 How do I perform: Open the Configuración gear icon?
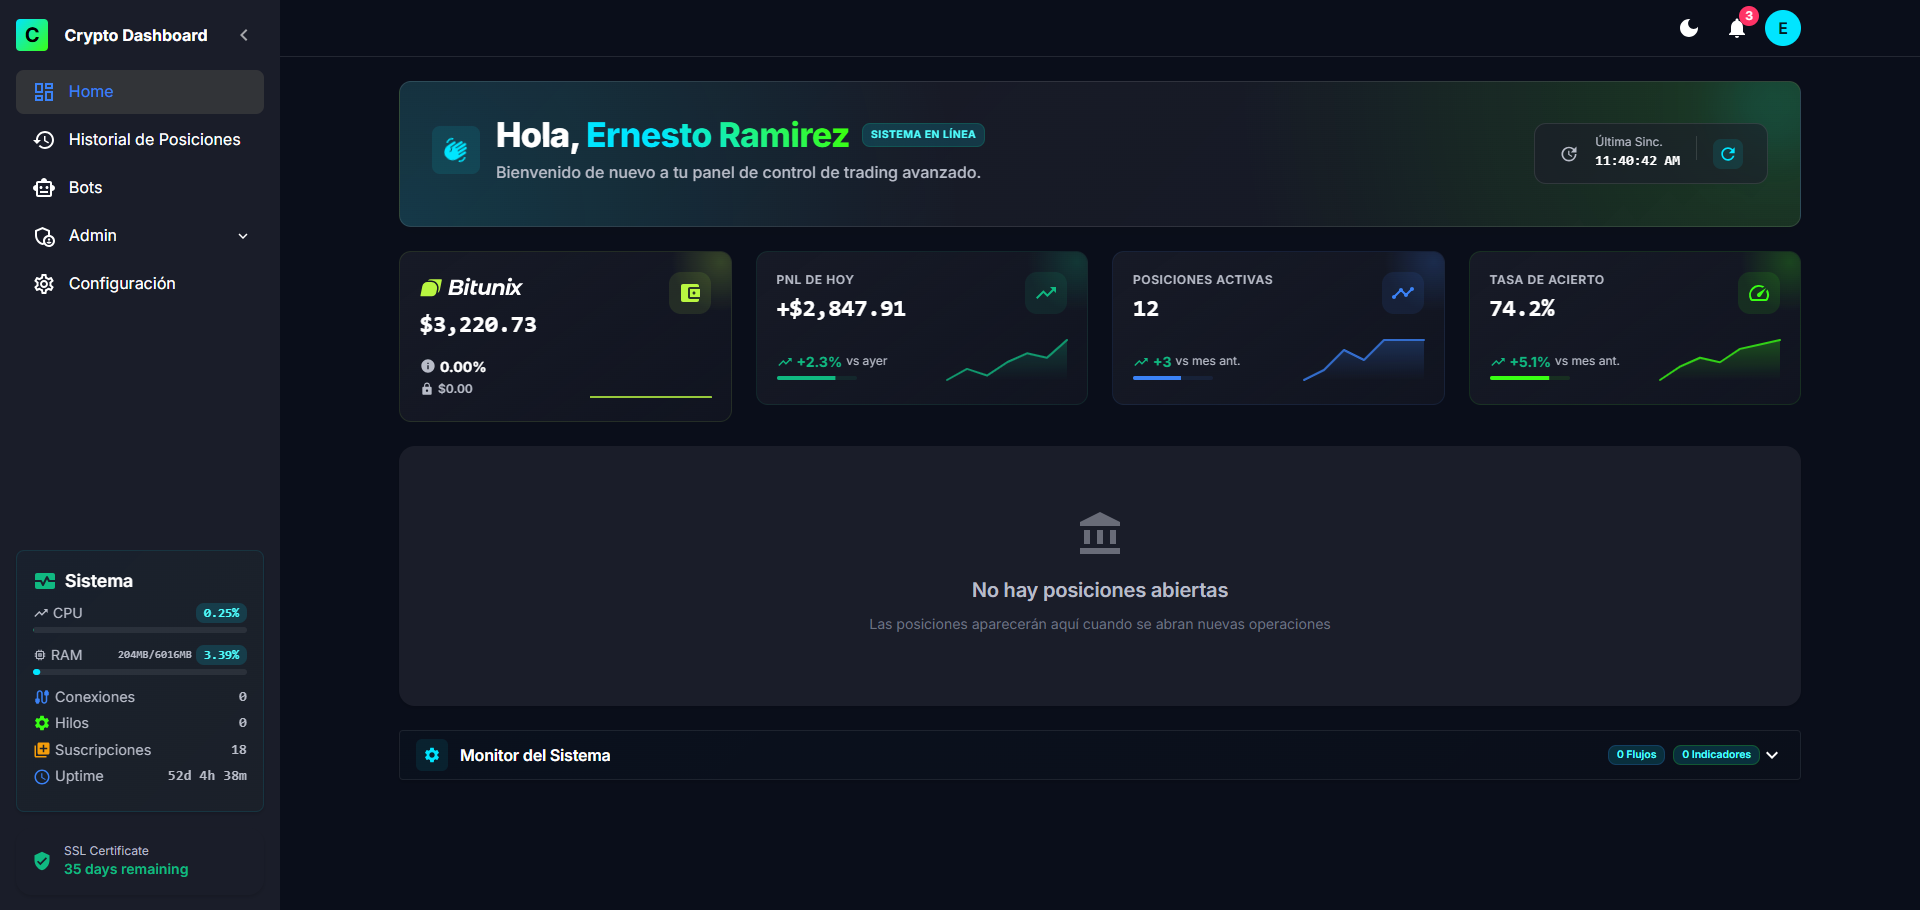point(43,283)
